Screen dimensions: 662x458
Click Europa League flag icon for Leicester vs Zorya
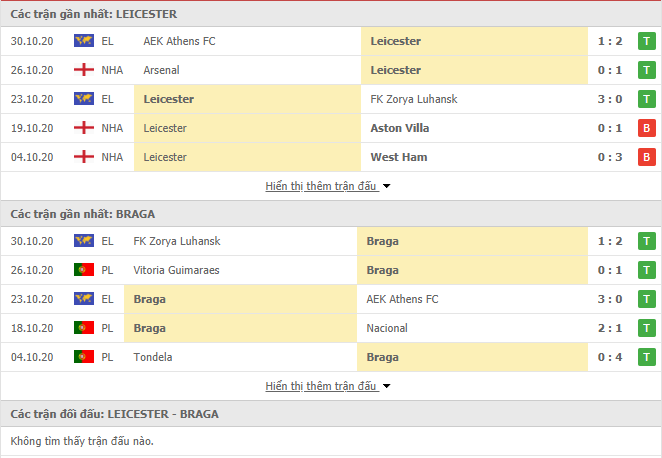point(84,99)
